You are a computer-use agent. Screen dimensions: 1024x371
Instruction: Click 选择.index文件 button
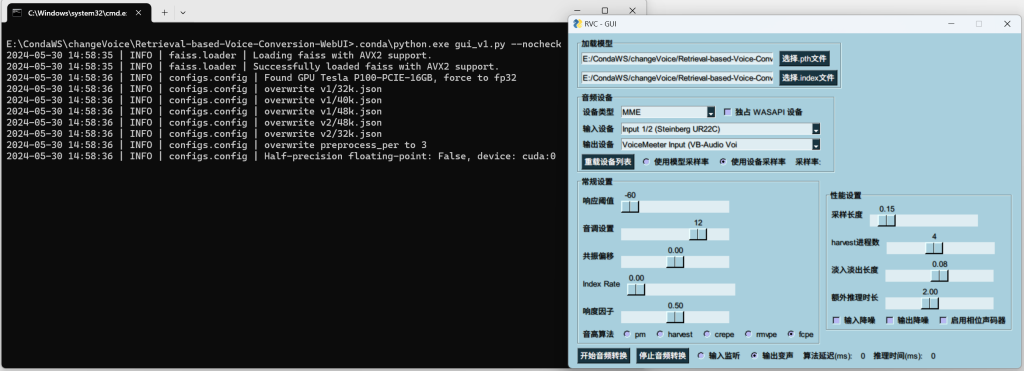pyautogui.click(x=808, y=78)
